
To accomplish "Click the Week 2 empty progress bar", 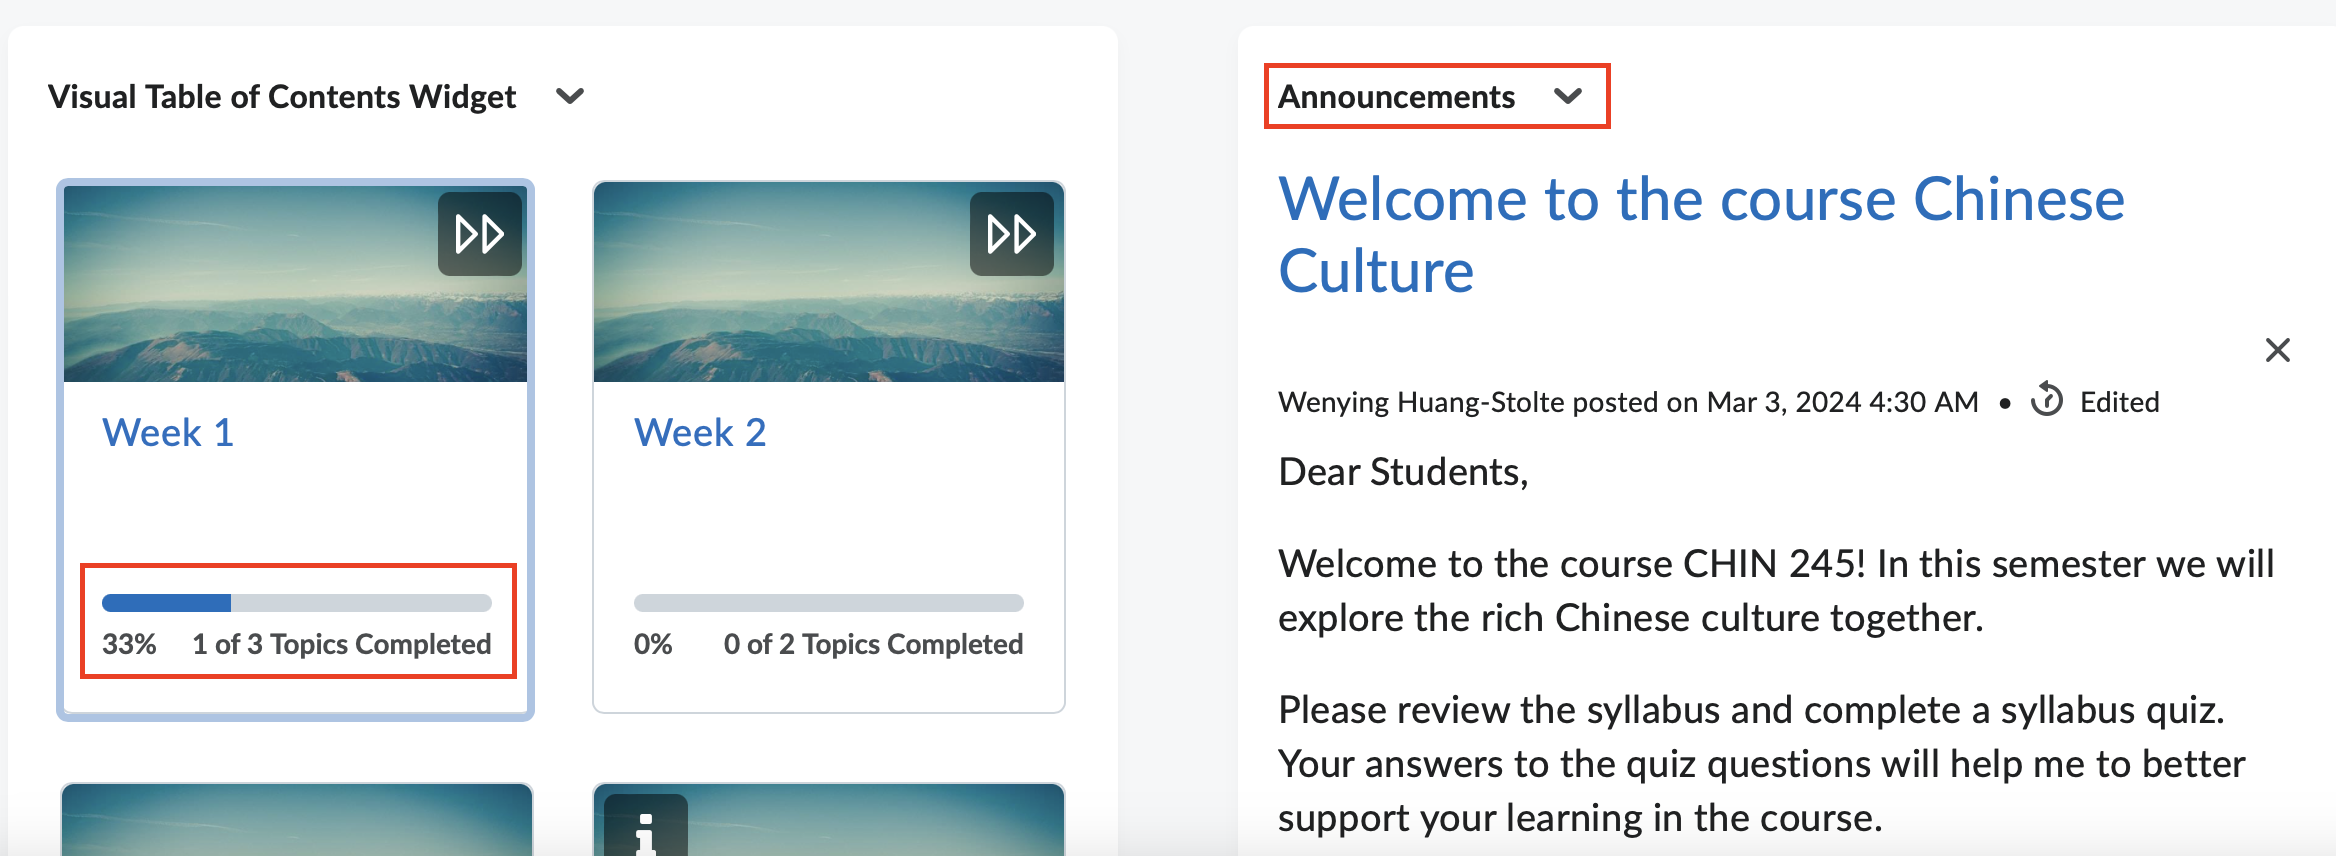I will pos(828,603).
